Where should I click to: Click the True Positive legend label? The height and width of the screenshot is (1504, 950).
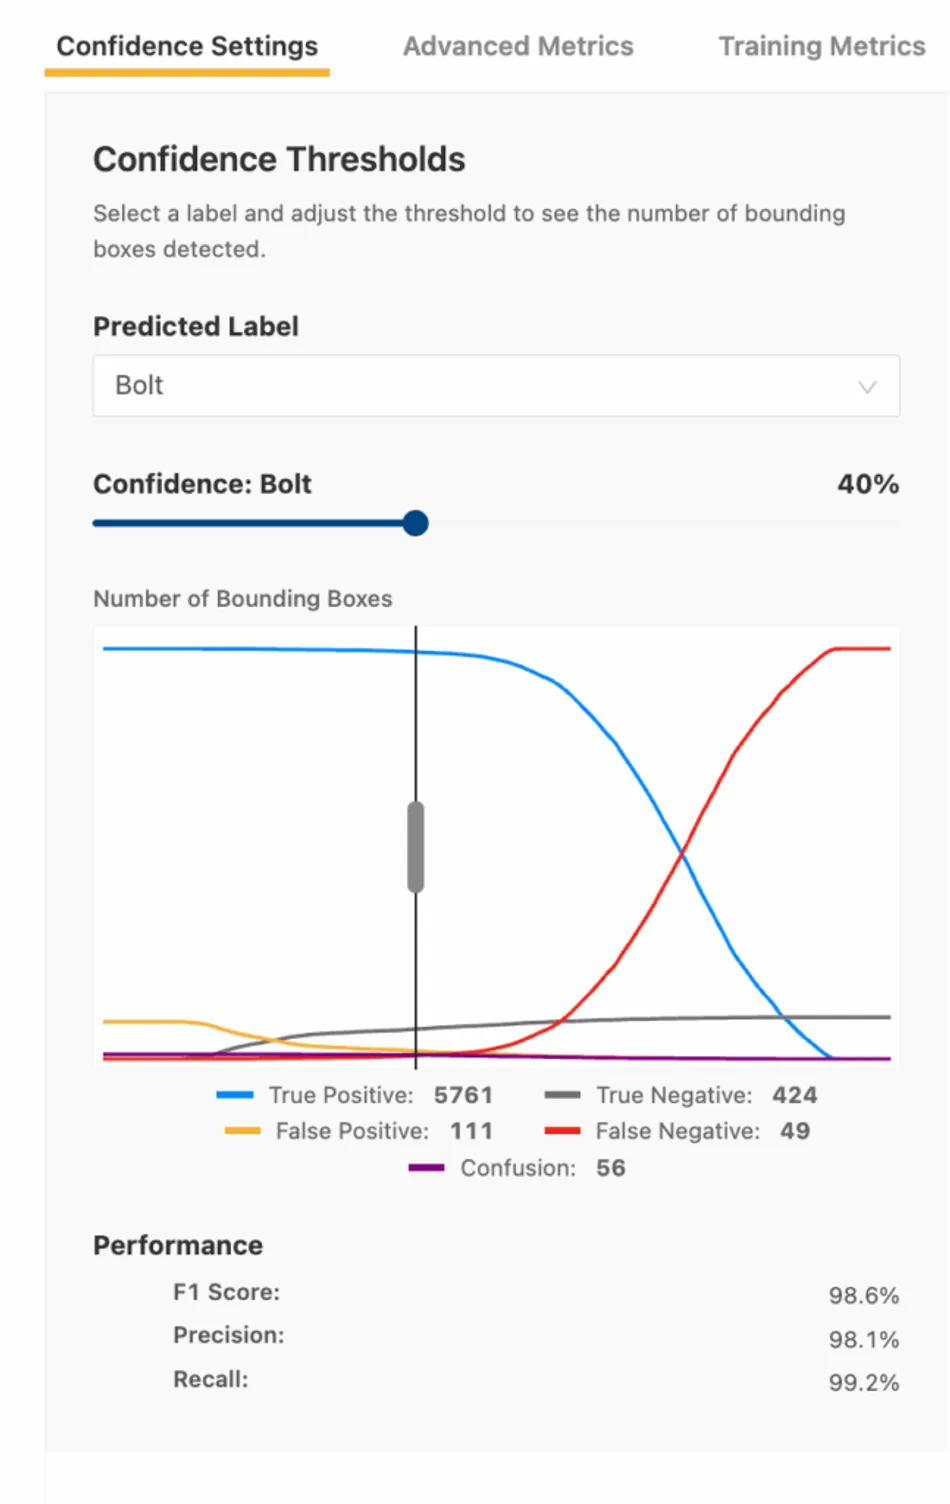tap(341, 1095)
